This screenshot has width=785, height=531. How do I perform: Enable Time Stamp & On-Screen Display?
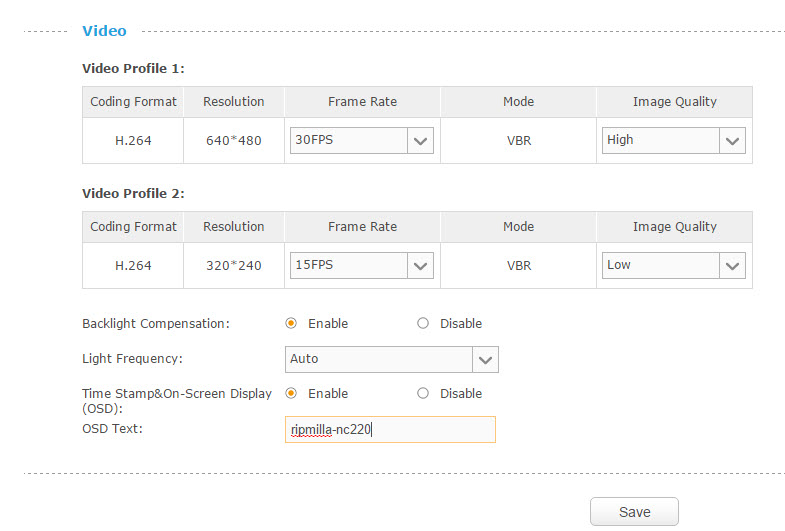click(291, 394)
